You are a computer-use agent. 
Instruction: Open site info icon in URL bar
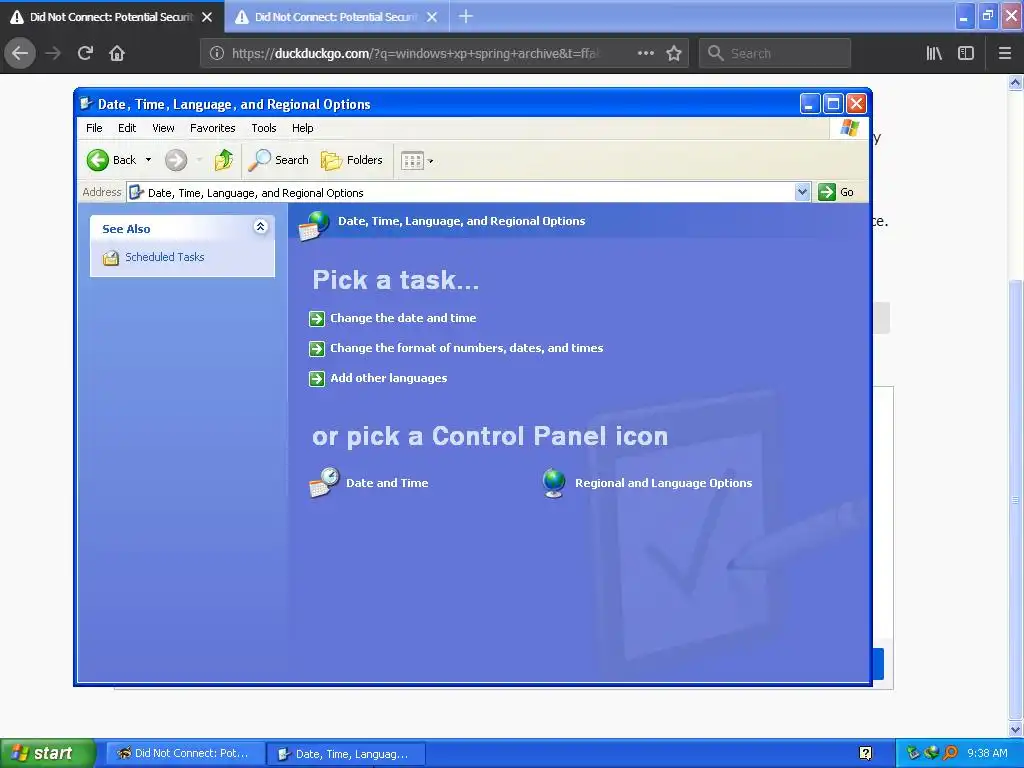pyautogui.click(x=217, y=54)
